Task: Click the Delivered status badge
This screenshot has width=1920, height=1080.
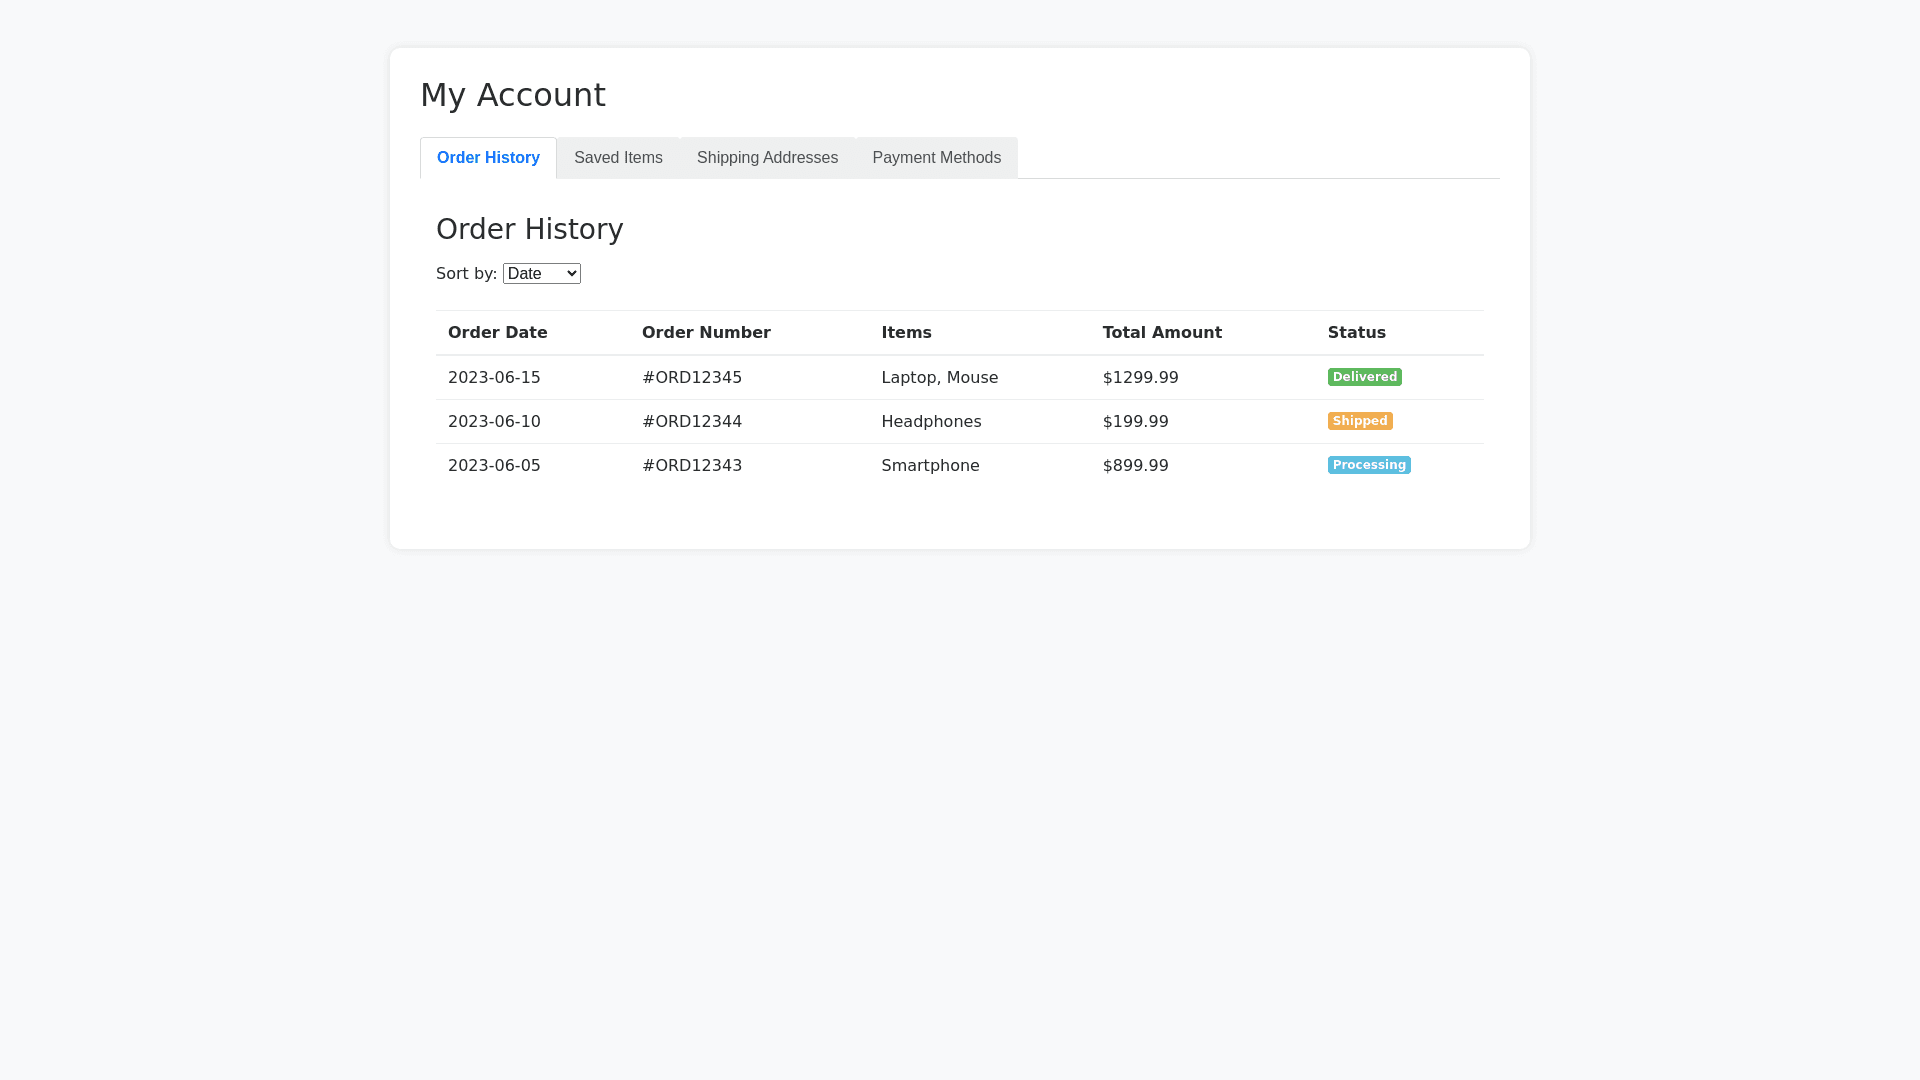Action: pyautogui.click(x=1364, y=377)
